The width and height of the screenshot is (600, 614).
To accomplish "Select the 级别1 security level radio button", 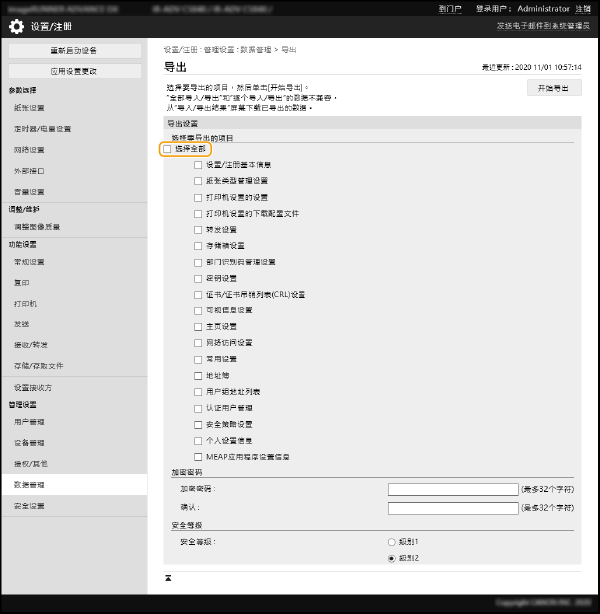I will coord(391,540).
